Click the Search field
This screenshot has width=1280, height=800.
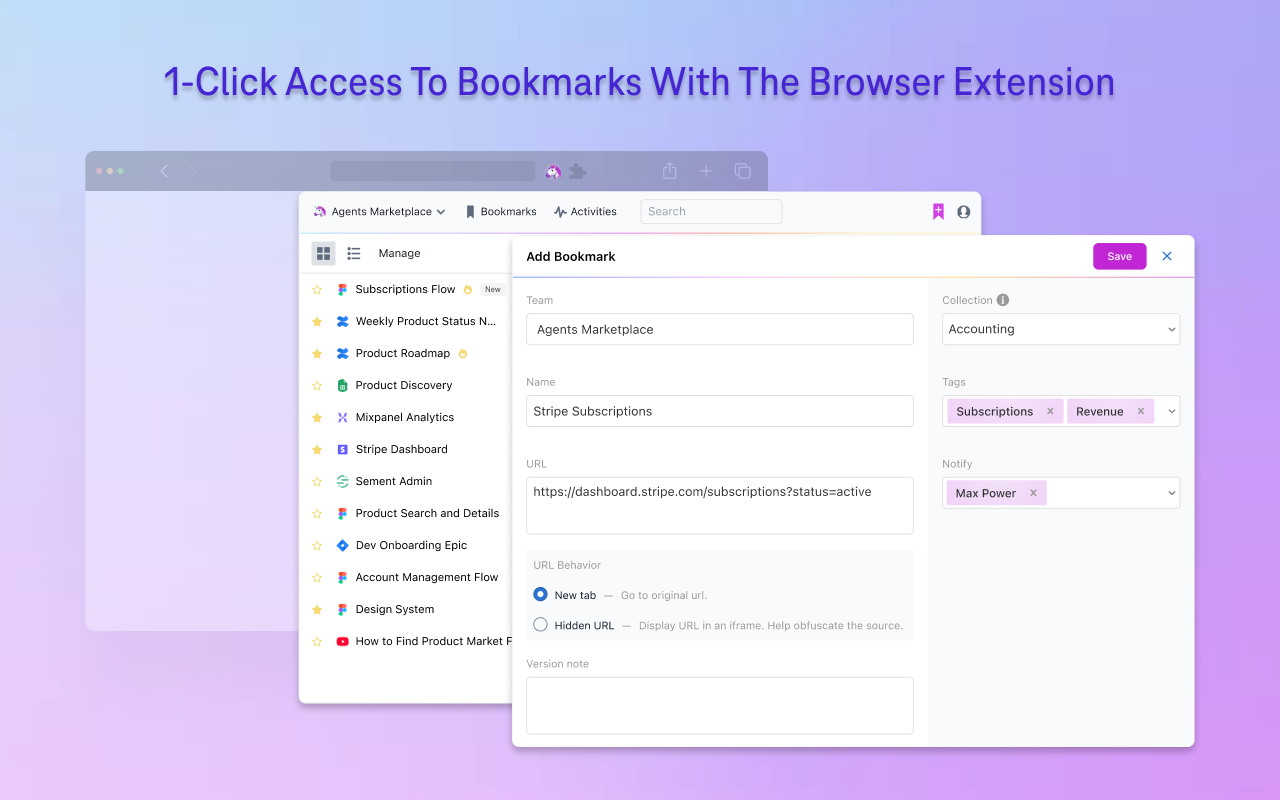click(711, 212)
